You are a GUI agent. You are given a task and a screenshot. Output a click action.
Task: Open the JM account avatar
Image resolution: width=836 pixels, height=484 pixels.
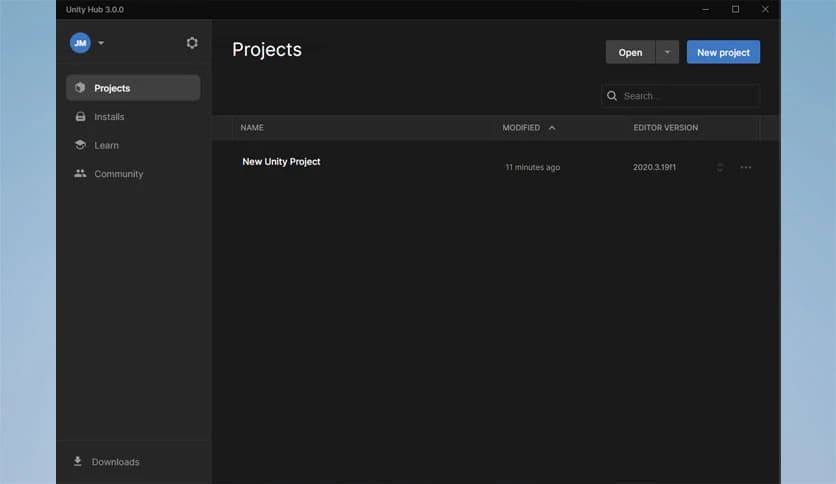coord(80,43)
